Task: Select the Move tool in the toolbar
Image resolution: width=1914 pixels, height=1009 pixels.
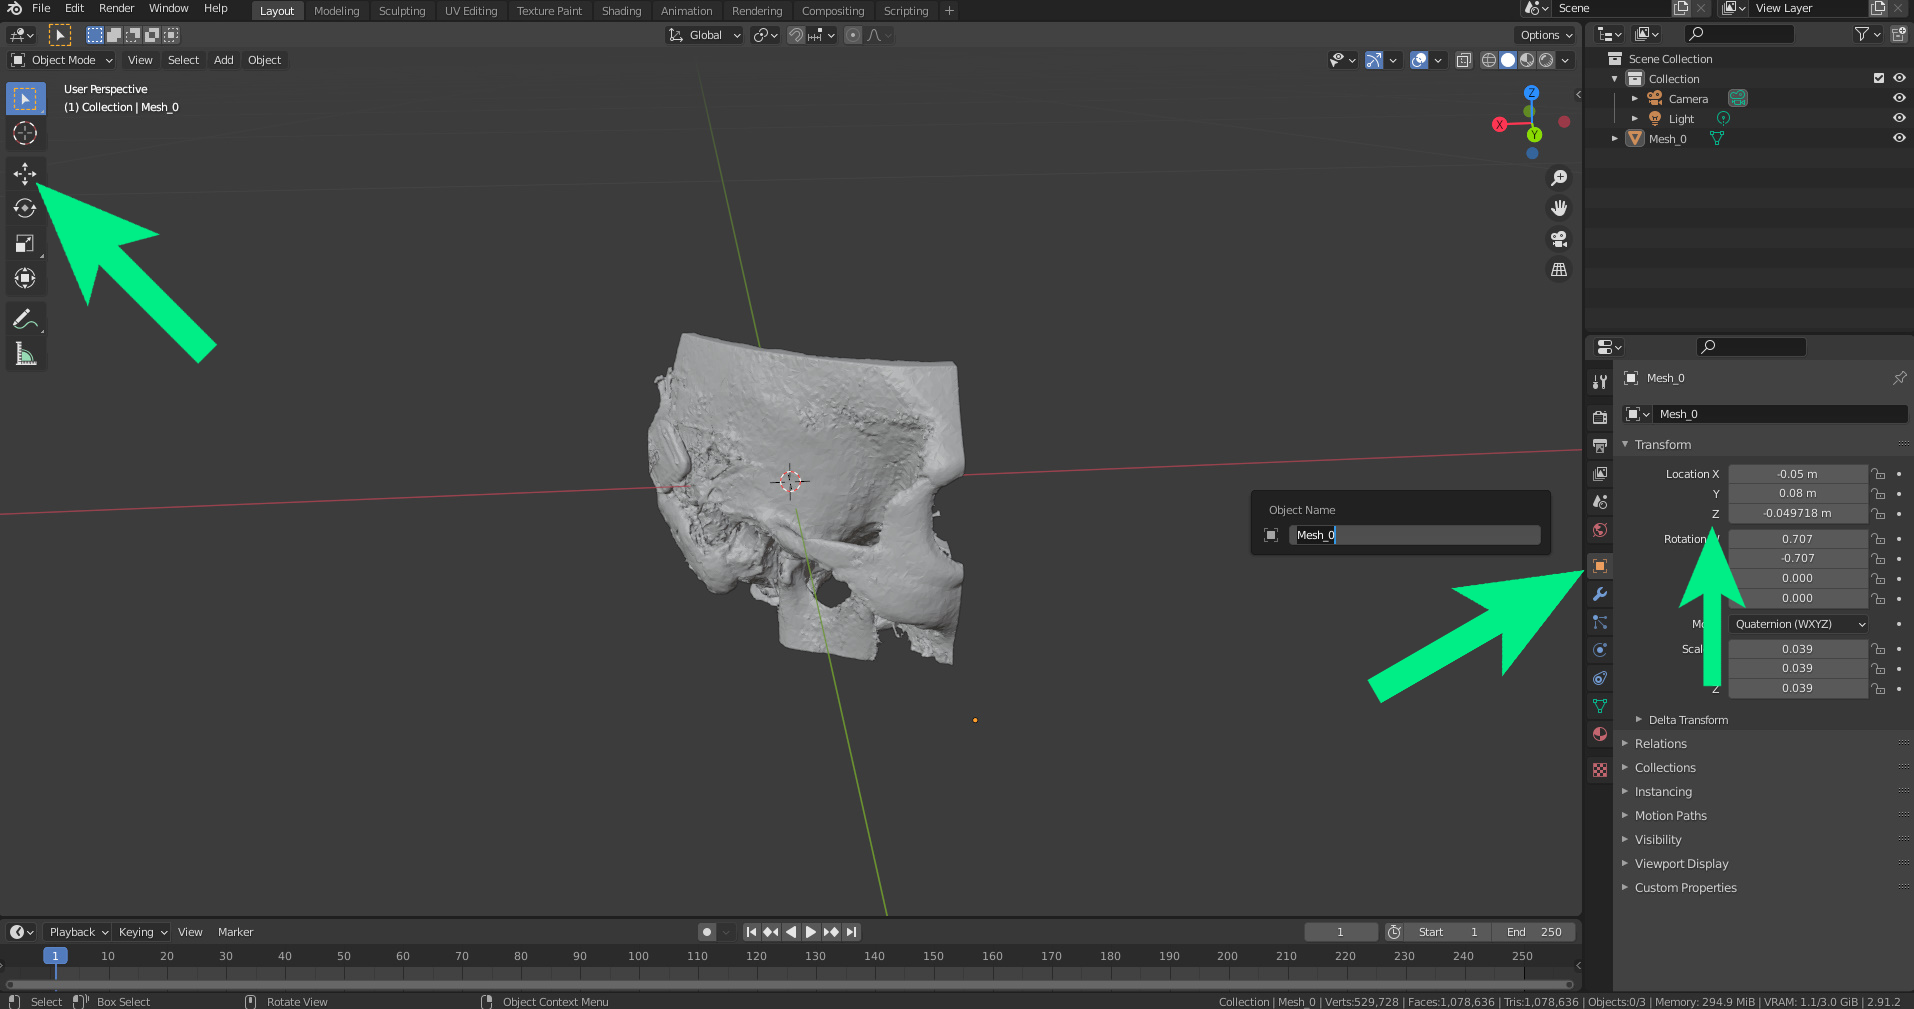Action: (25, 174)
